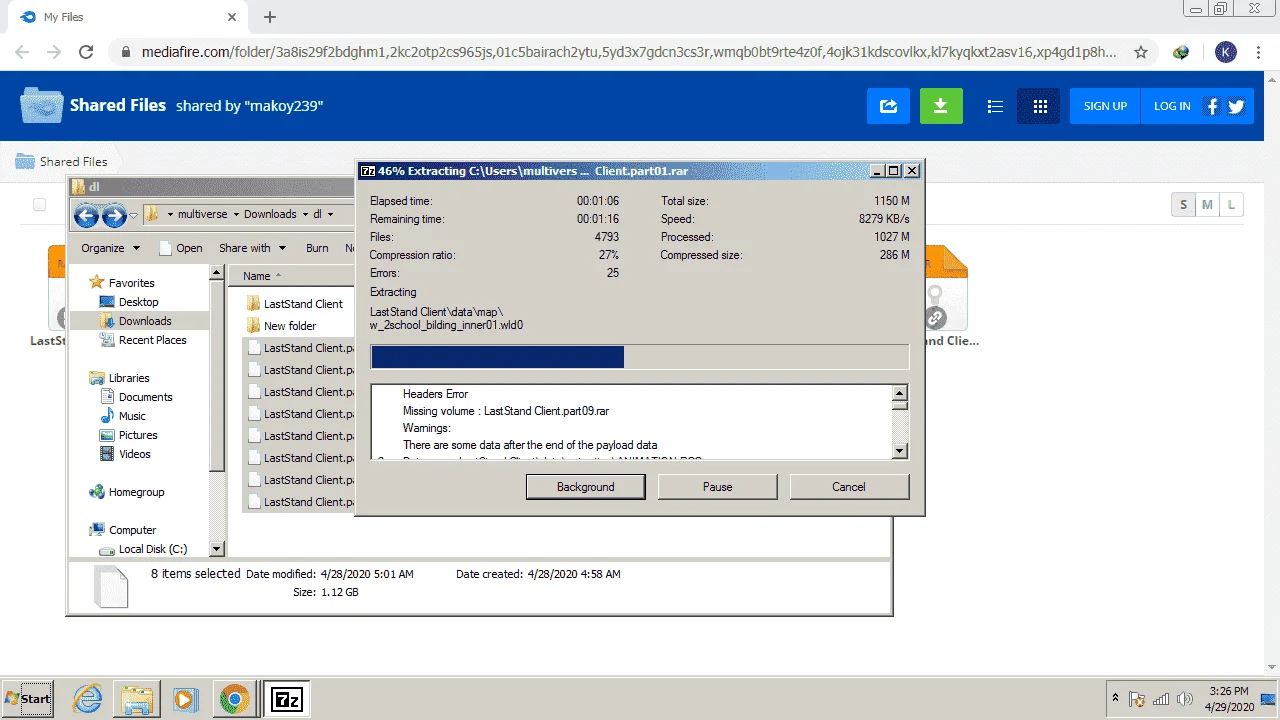Open the MediaFire Twitter login icon
This screenshot has height=720, width=1280.
coord(1236,106)
